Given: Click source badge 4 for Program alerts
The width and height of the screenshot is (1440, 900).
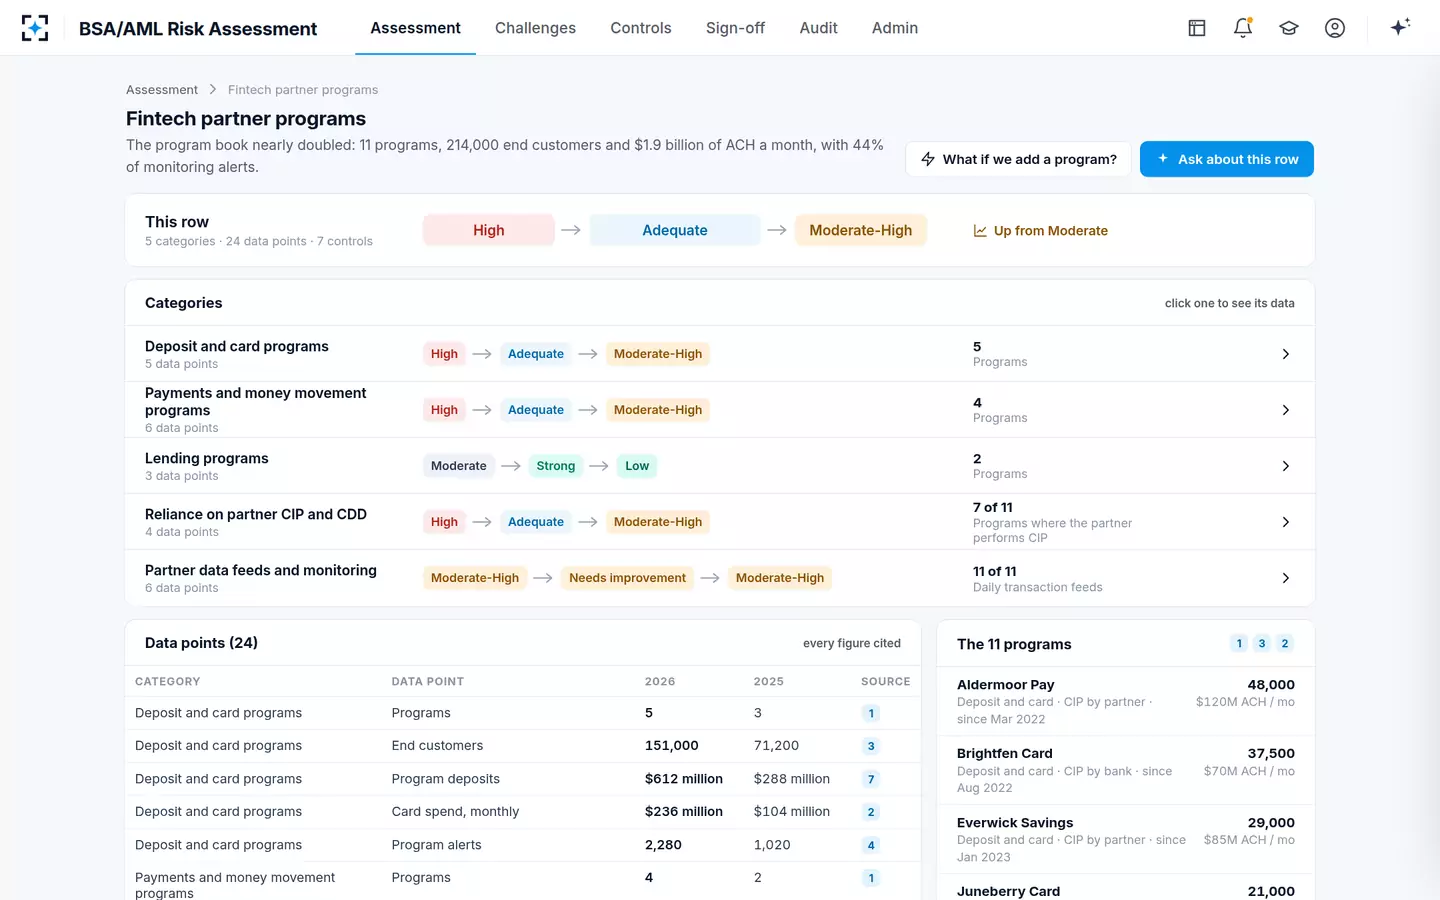Looking at the screenshot, I should [871, 845].
